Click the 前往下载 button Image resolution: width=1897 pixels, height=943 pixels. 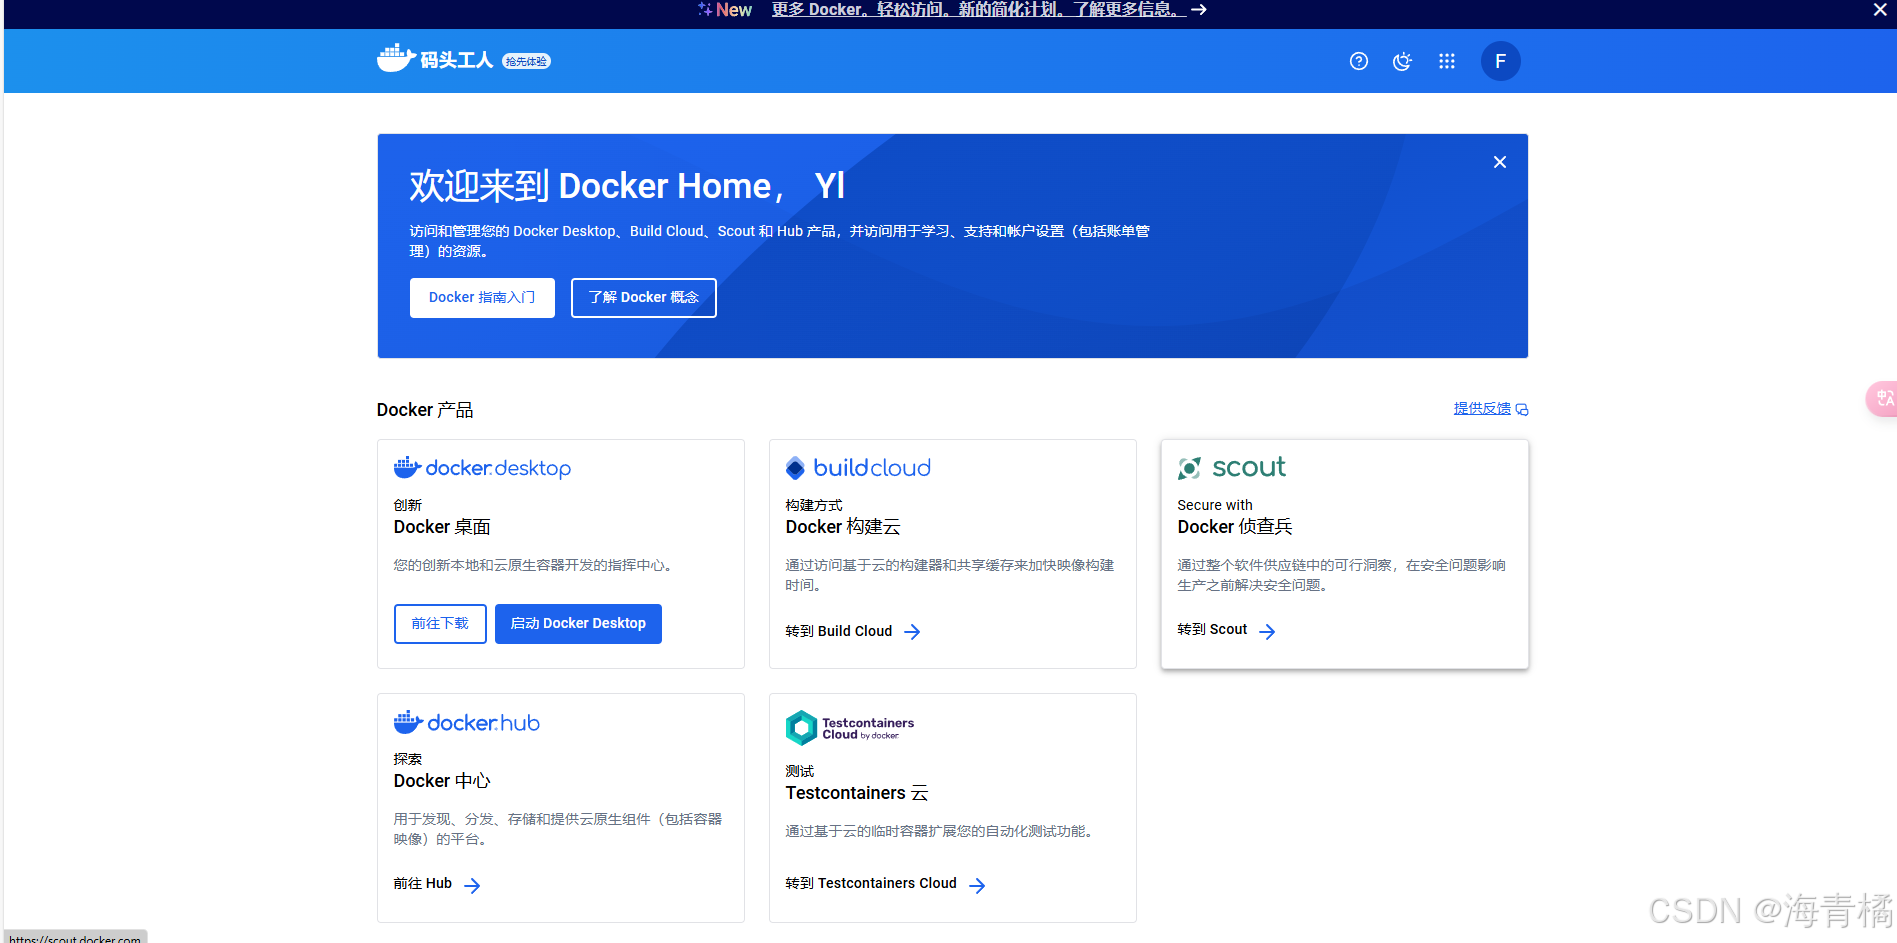(x=440, y=624)
